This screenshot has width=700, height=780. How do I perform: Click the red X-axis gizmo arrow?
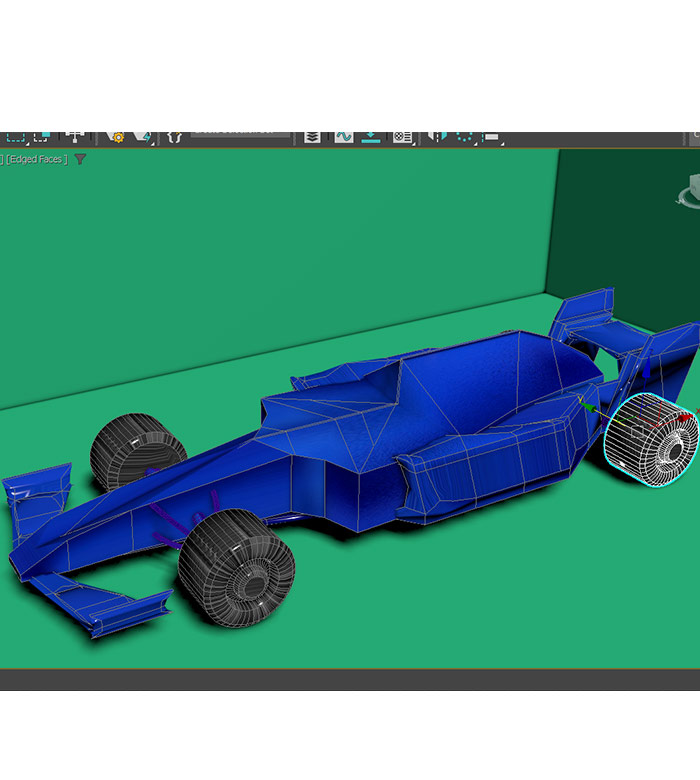tap(684, 416)
